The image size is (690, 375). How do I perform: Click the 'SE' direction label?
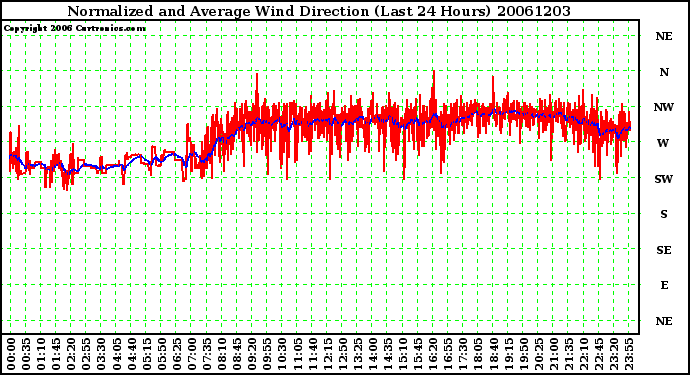pyautogui.click(x=664, y=250)
